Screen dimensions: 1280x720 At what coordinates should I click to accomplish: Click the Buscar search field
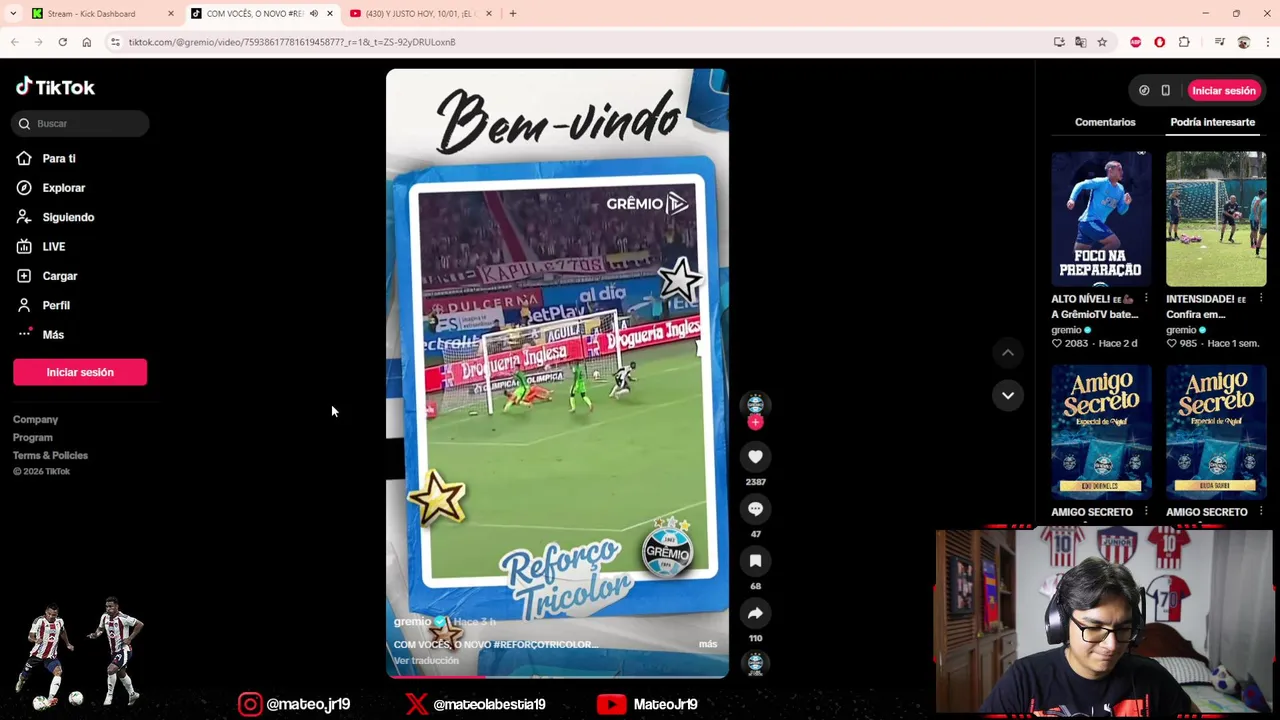pyautogui.click(x=80, y=123)
